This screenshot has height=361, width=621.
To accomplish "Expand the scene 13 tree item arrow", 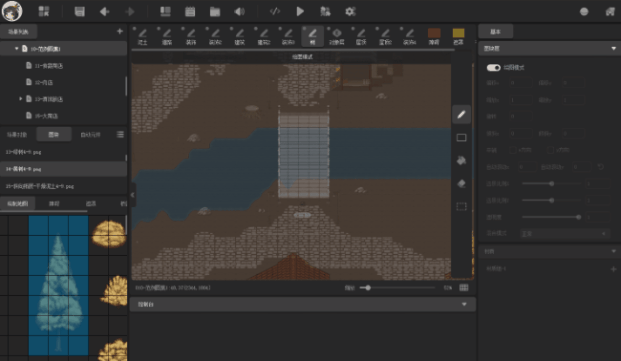I will pos(21,99).
